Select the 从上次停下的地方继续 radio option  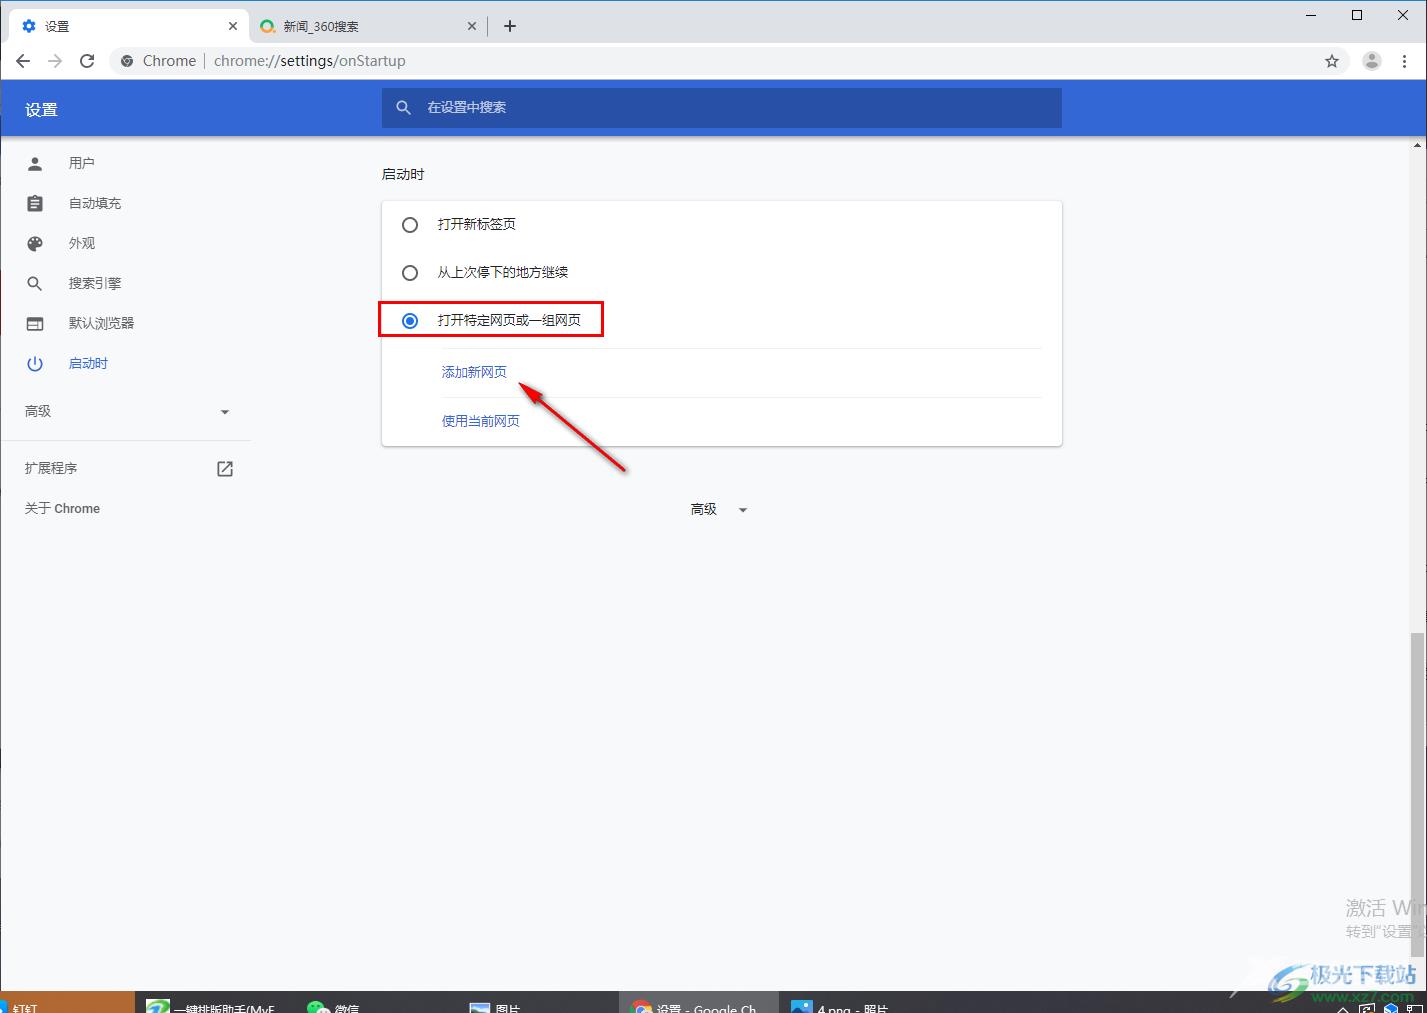pos(410,272)
